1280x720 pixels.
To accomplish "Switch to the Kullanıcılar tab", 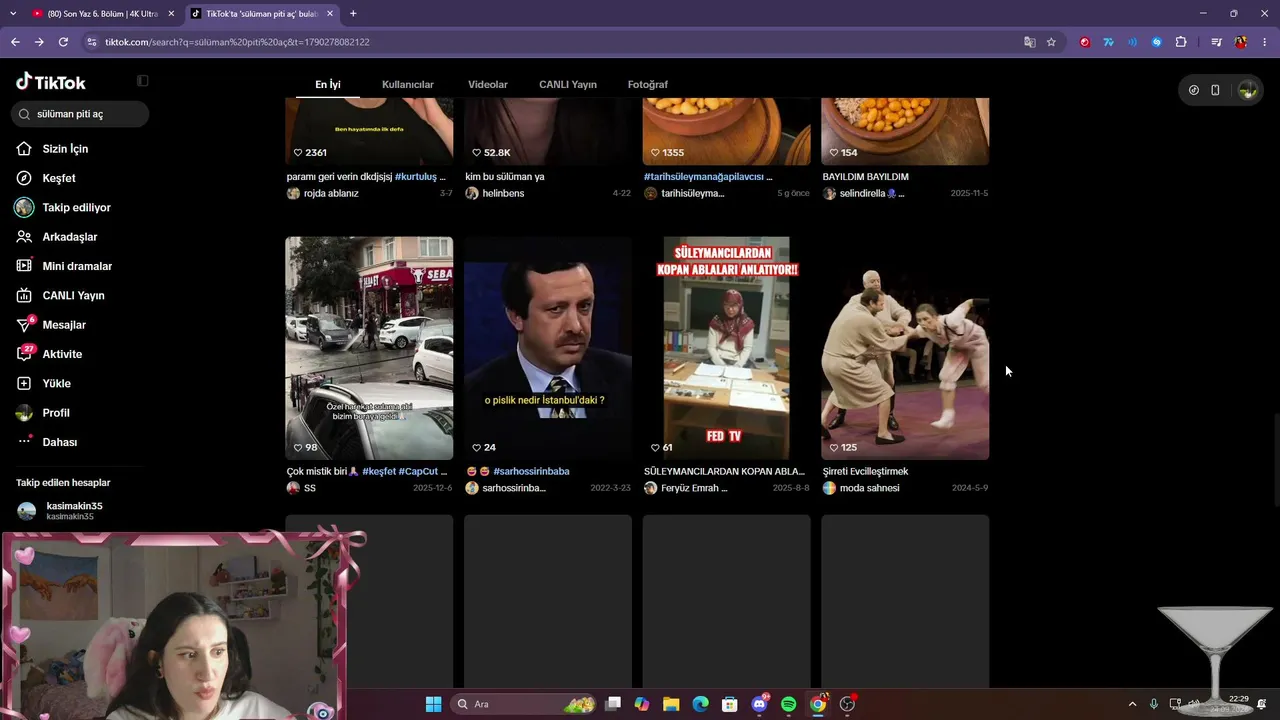I will pyautogui.click(x=408, y=85).
